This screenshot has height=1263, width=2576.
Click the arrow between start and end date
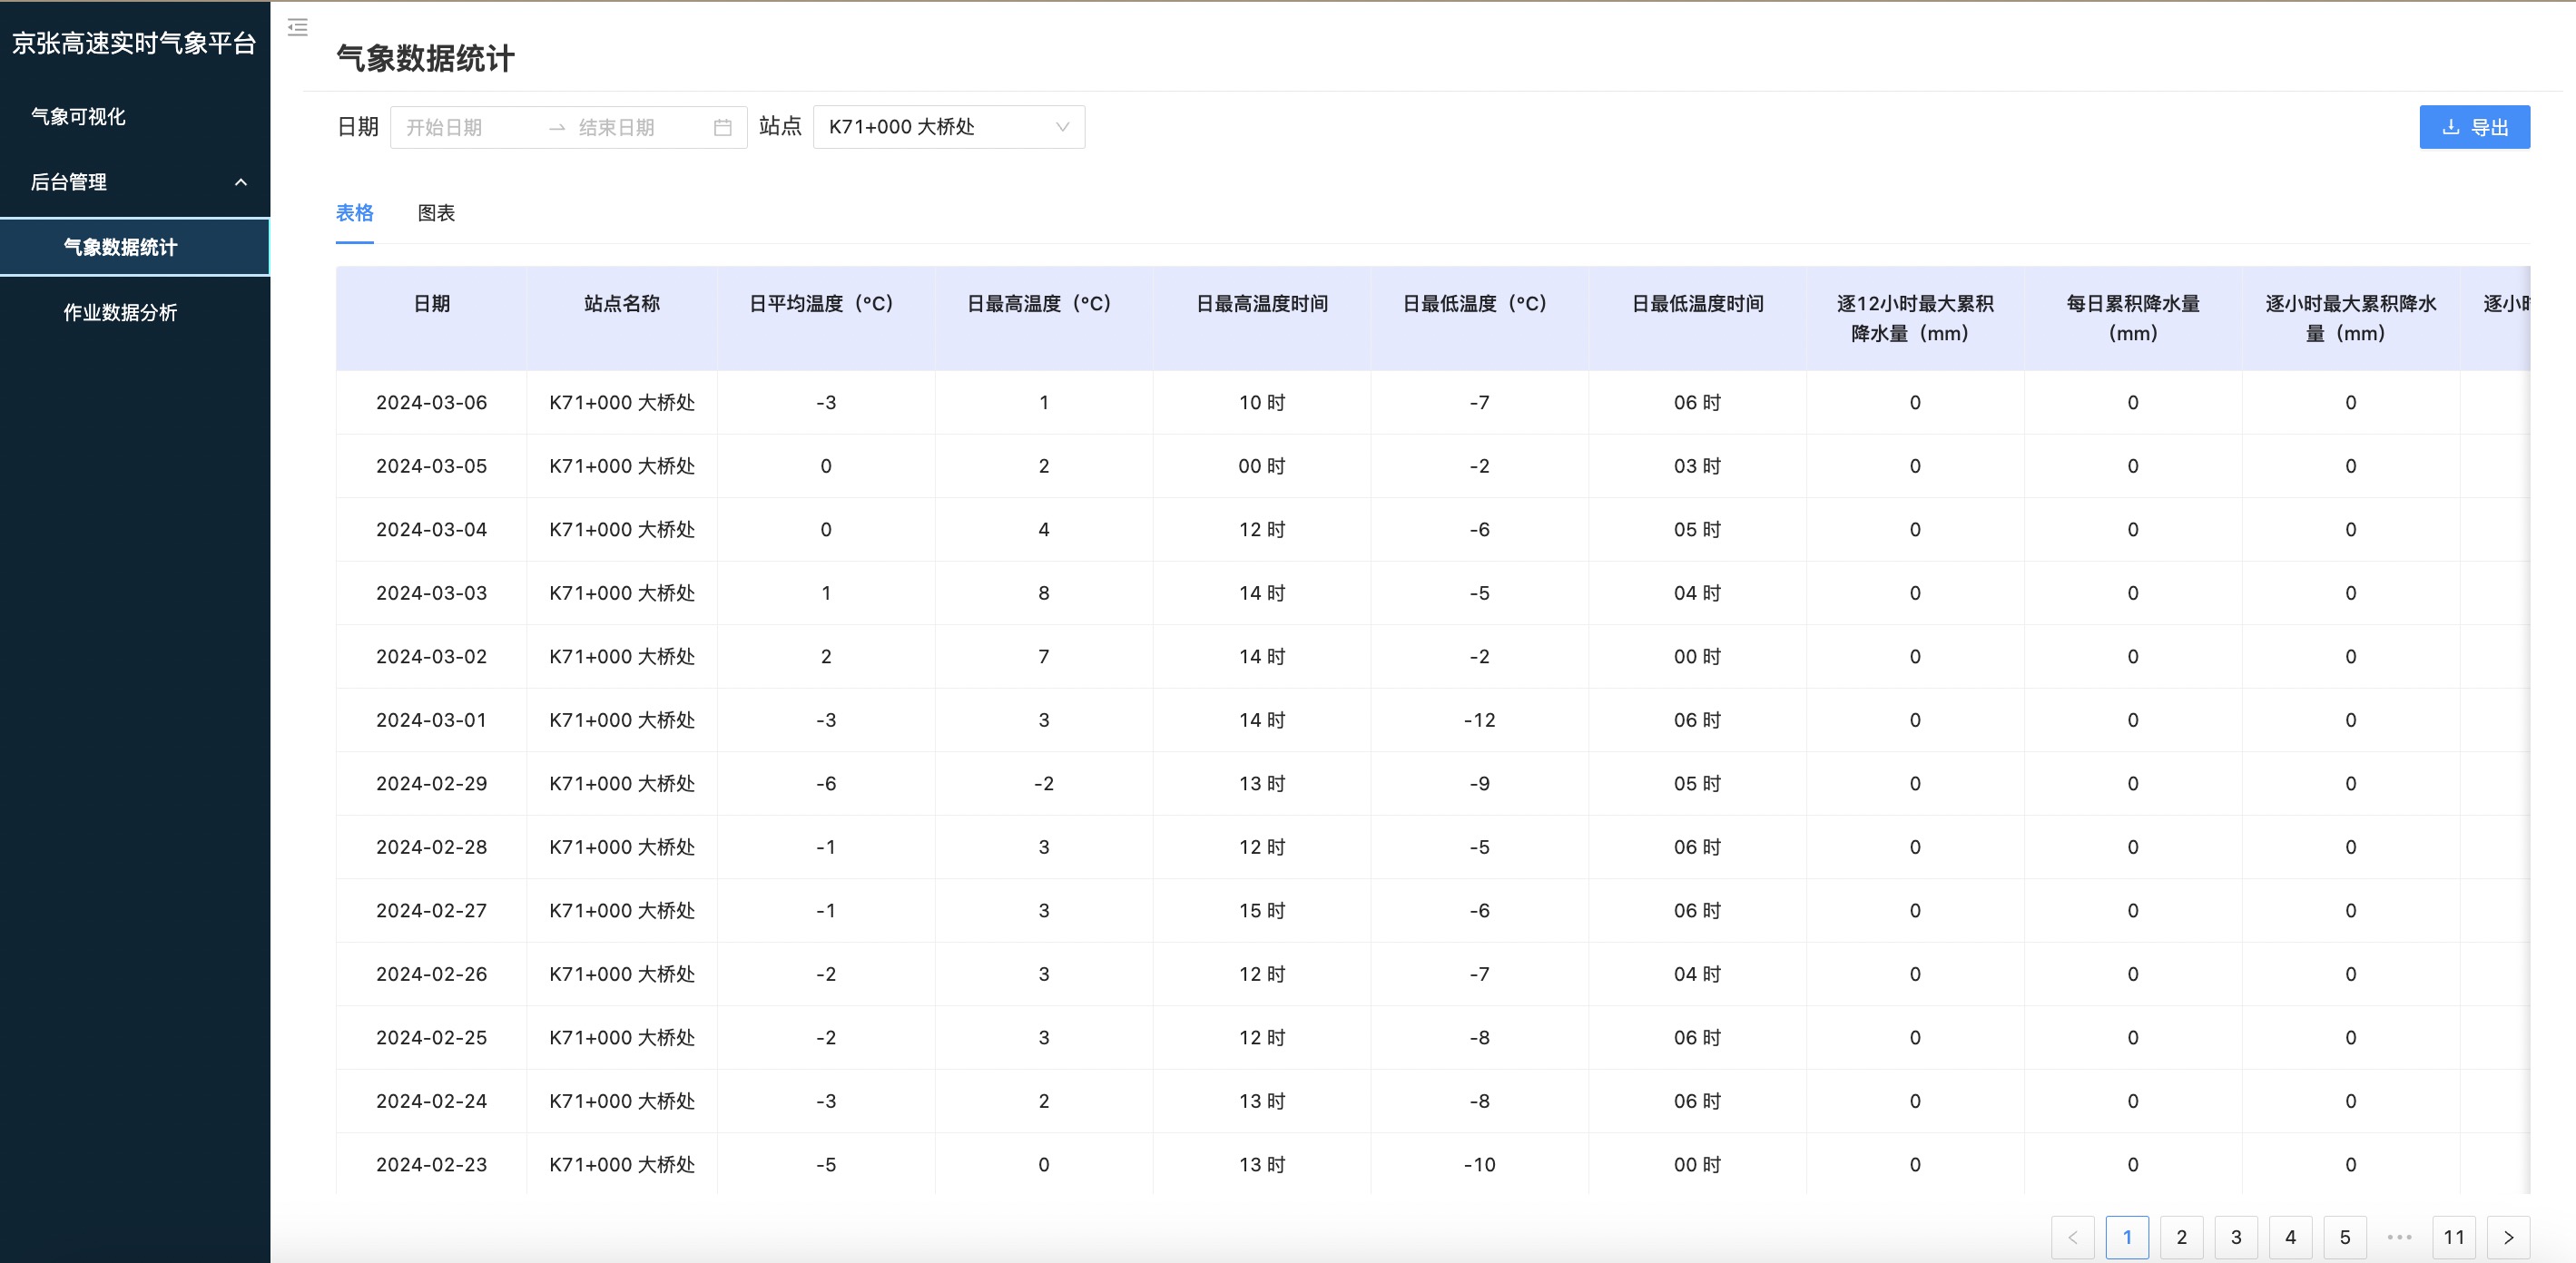tap(557, 127)
